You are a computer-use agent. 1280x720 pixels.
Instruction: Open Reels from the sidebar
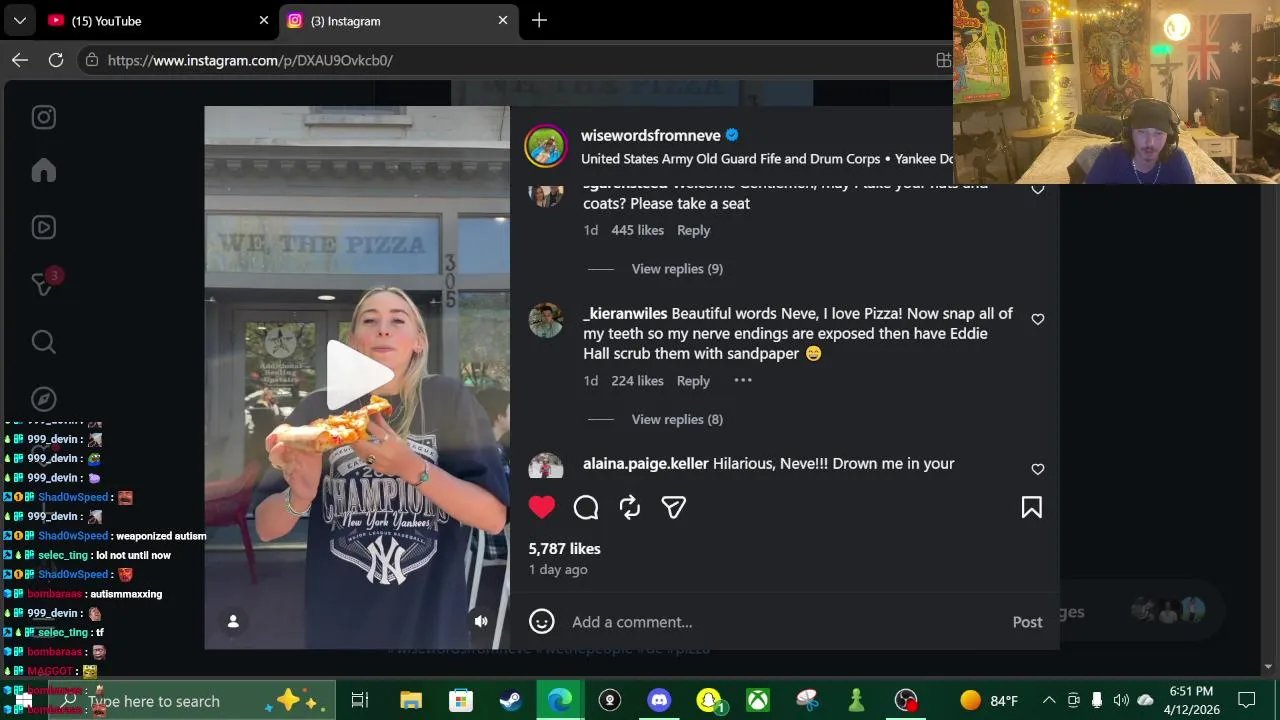tap(43, 227)
